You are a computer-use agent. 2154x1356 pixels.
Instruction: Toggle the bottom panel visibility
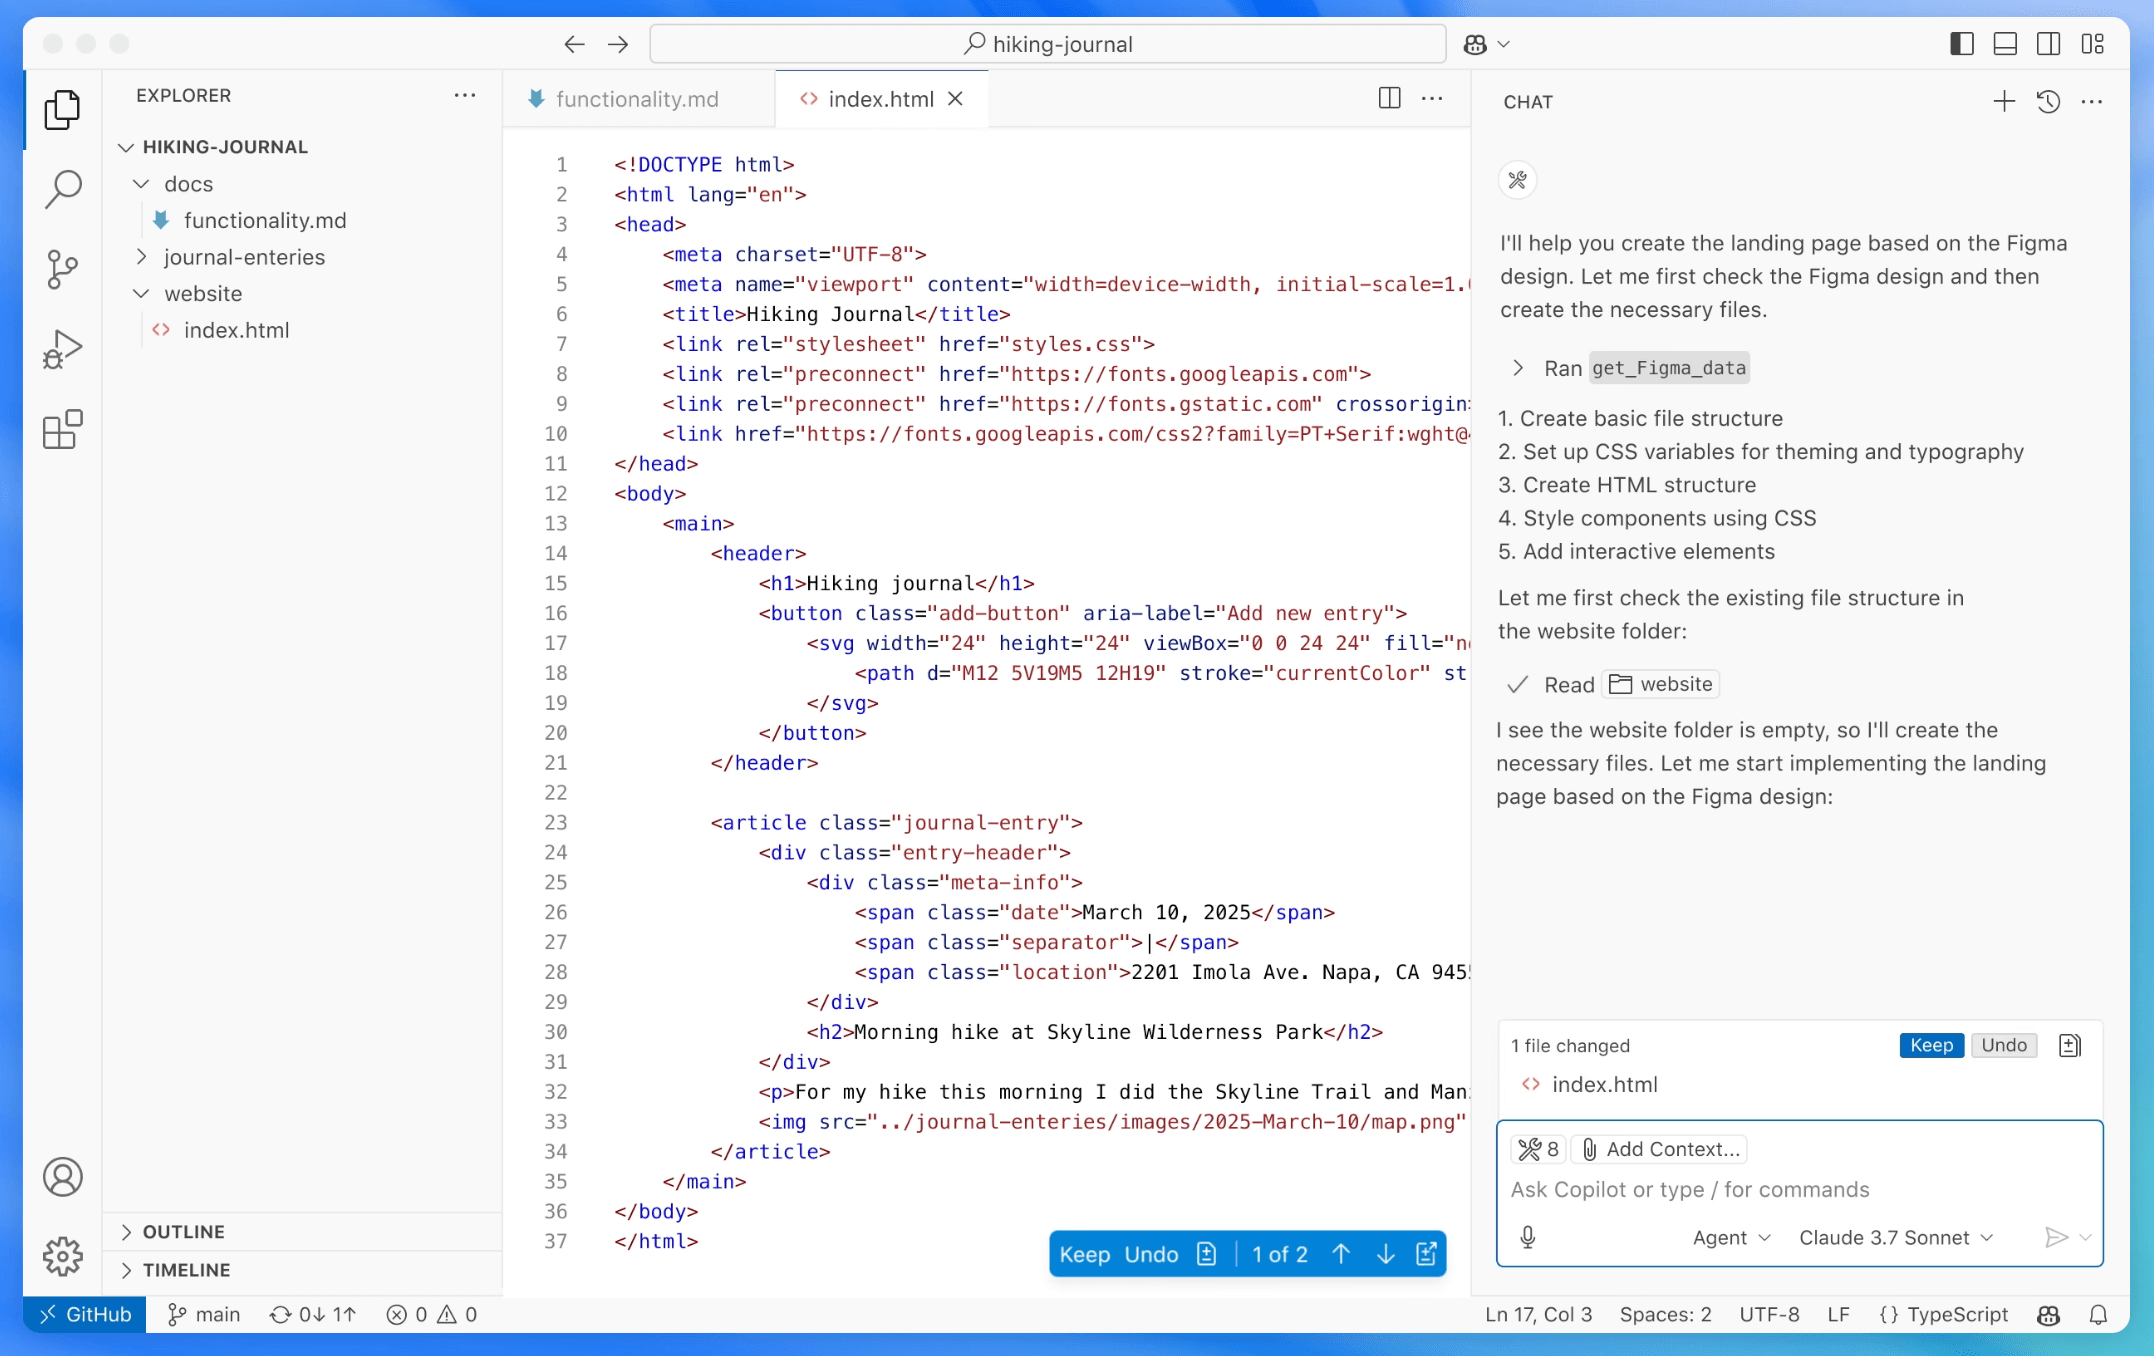[x=2005, y=44]
